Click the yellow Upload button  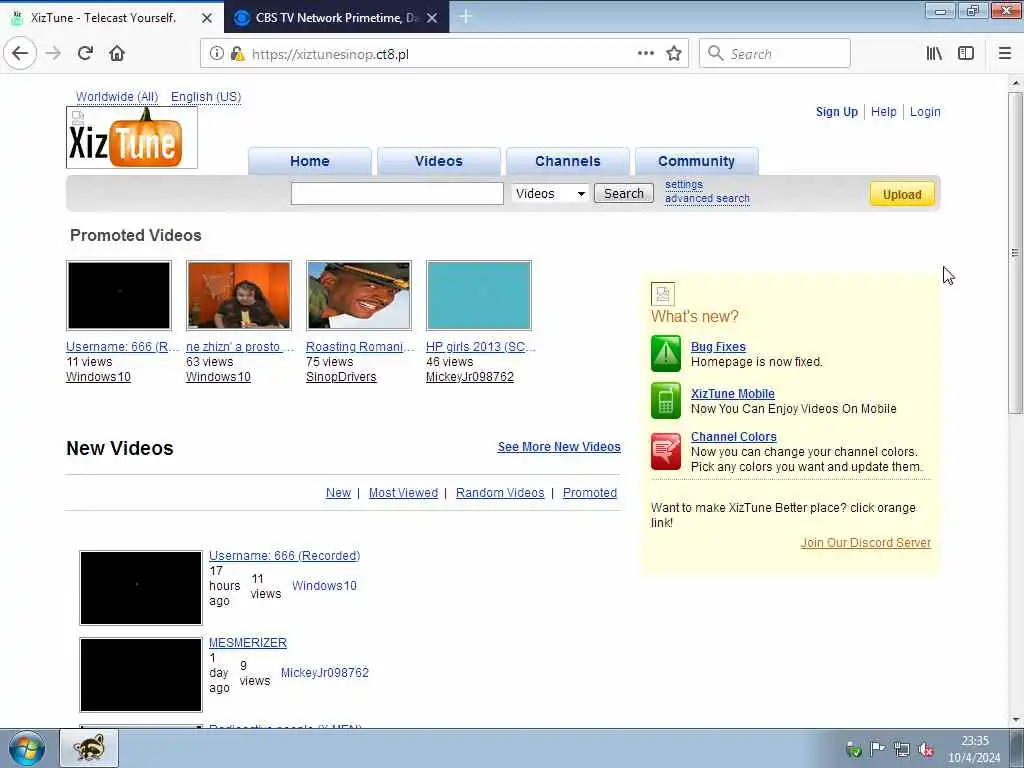902,194
